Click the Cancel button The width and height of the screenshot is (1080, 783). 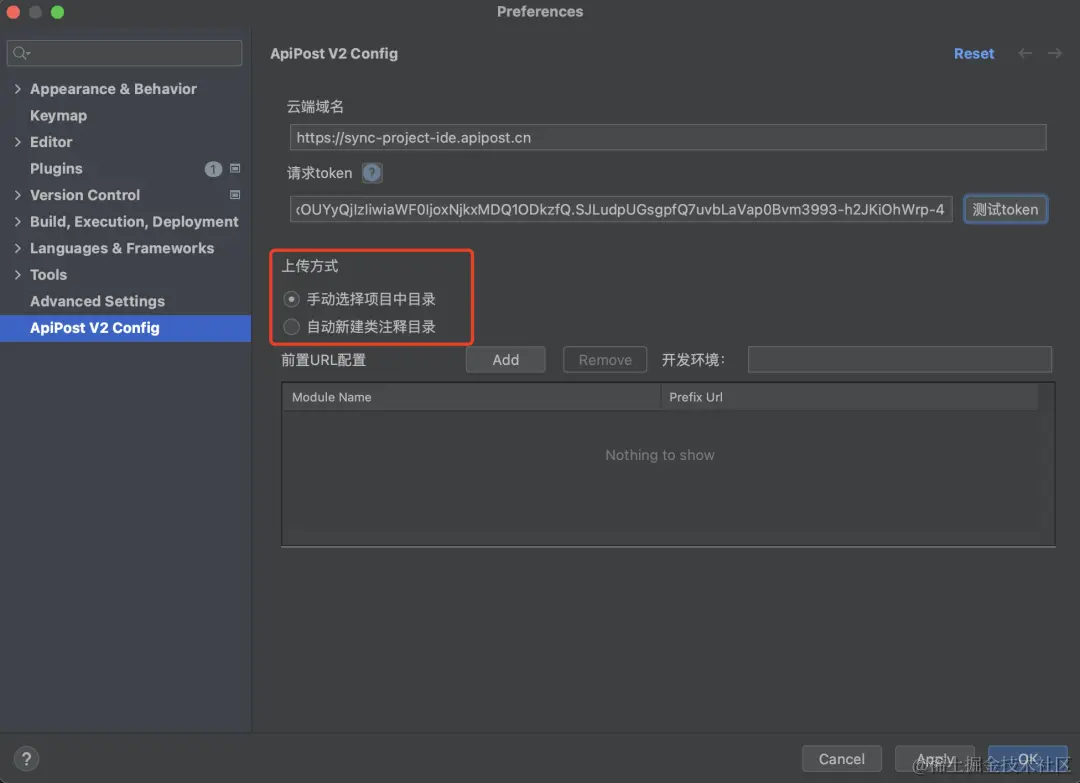(x=841, y=759)
